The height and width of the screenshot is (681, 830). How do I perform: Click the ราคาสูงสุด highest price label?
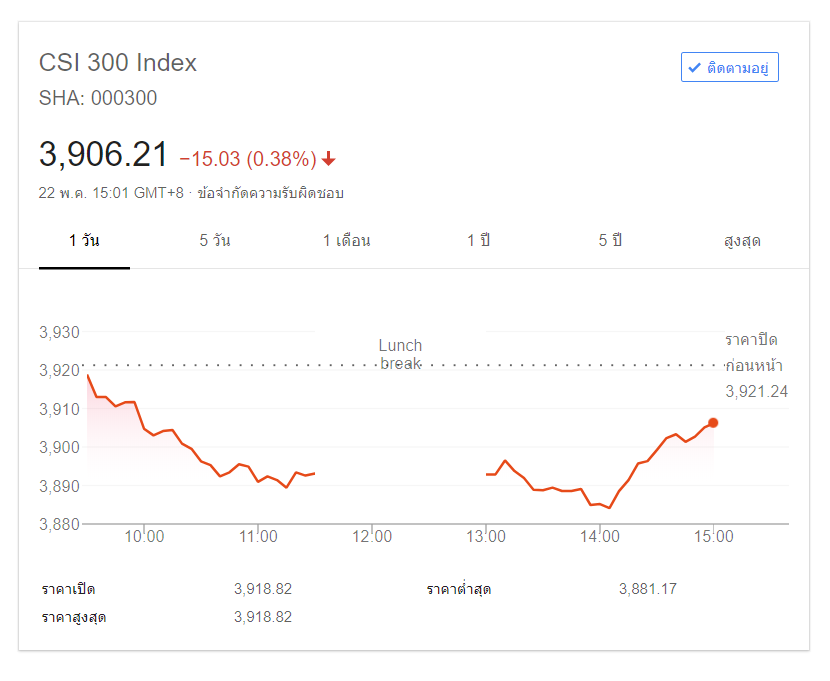click(x=74, y=617)
